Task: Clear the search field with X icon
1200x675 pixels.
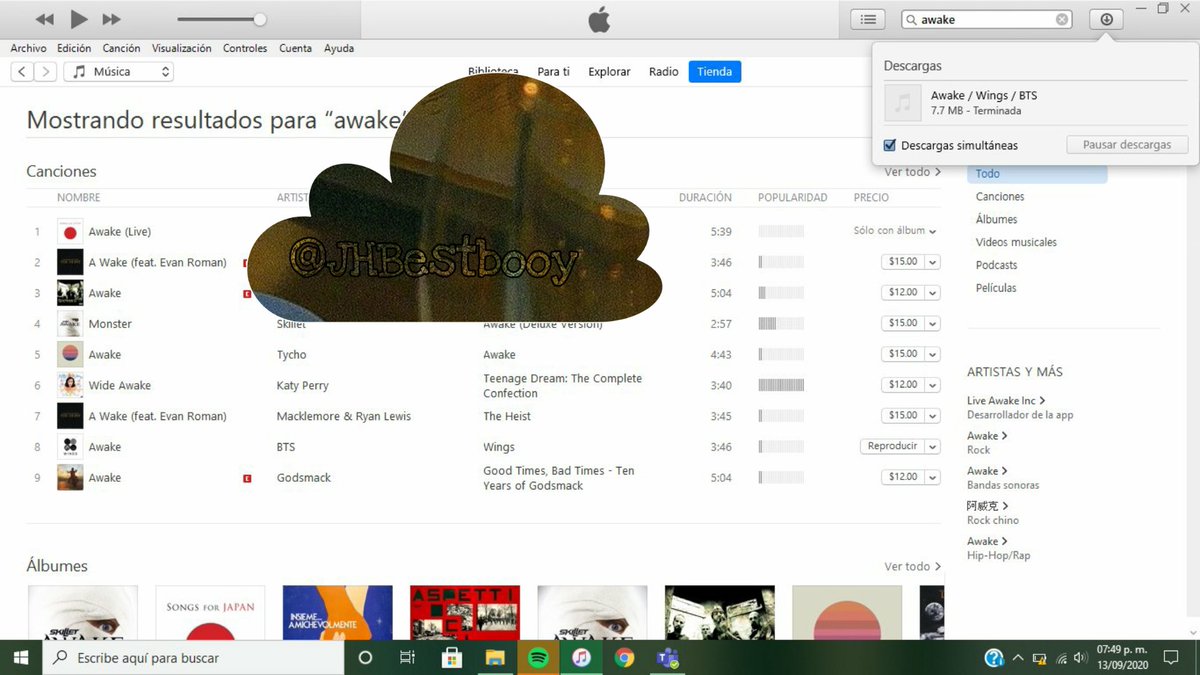Action: [x=1062, y=20]
